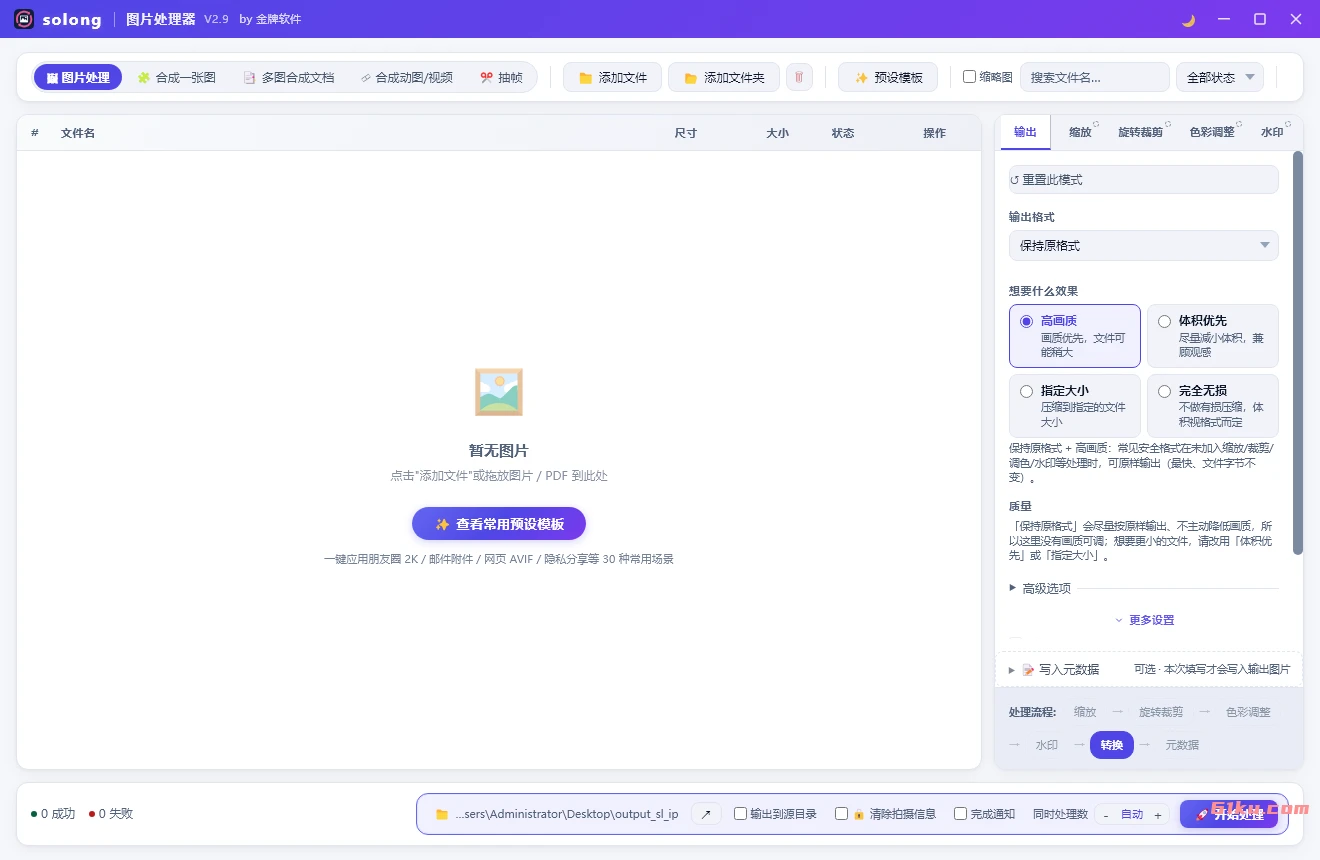Screen dimensions: 1320x860
Task: Click output path folder icon
Action: point(442,814)
